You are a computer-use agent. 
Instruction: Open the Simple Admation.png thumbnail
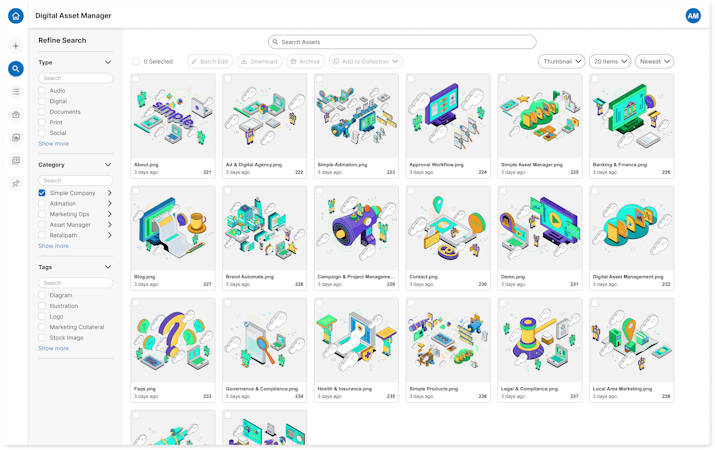coord(356,116)
